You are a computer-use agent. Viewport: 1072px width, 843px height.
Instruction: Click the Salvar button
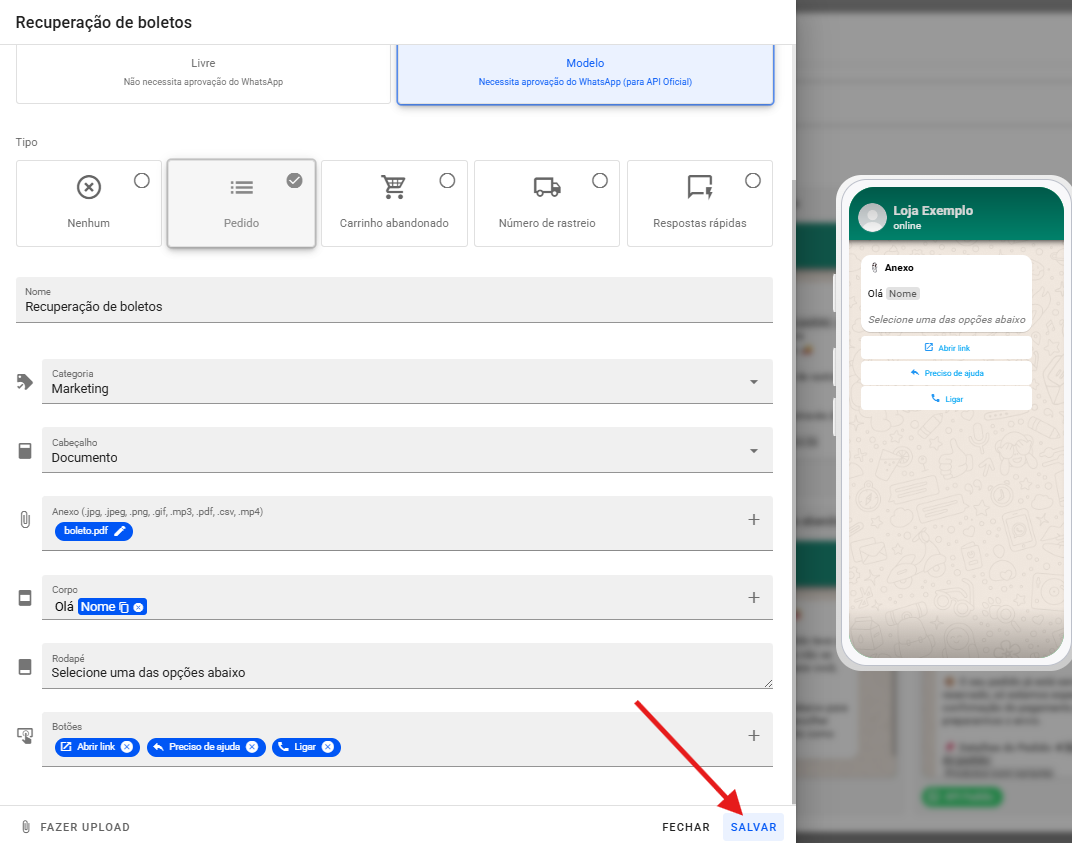click(x=753, y=827)
